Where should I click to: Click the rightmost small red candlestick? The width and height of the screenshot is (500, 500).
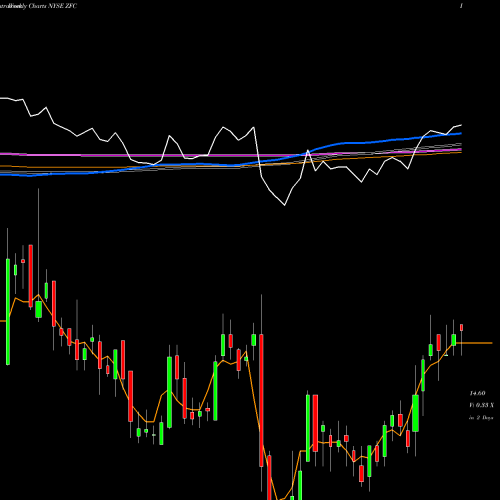pos(462,327)
